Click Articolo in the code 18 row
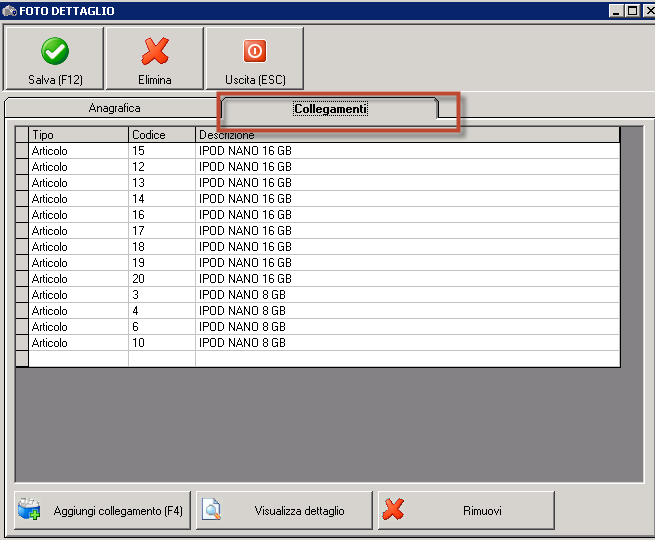655x540 pixels. pos(49,247)
